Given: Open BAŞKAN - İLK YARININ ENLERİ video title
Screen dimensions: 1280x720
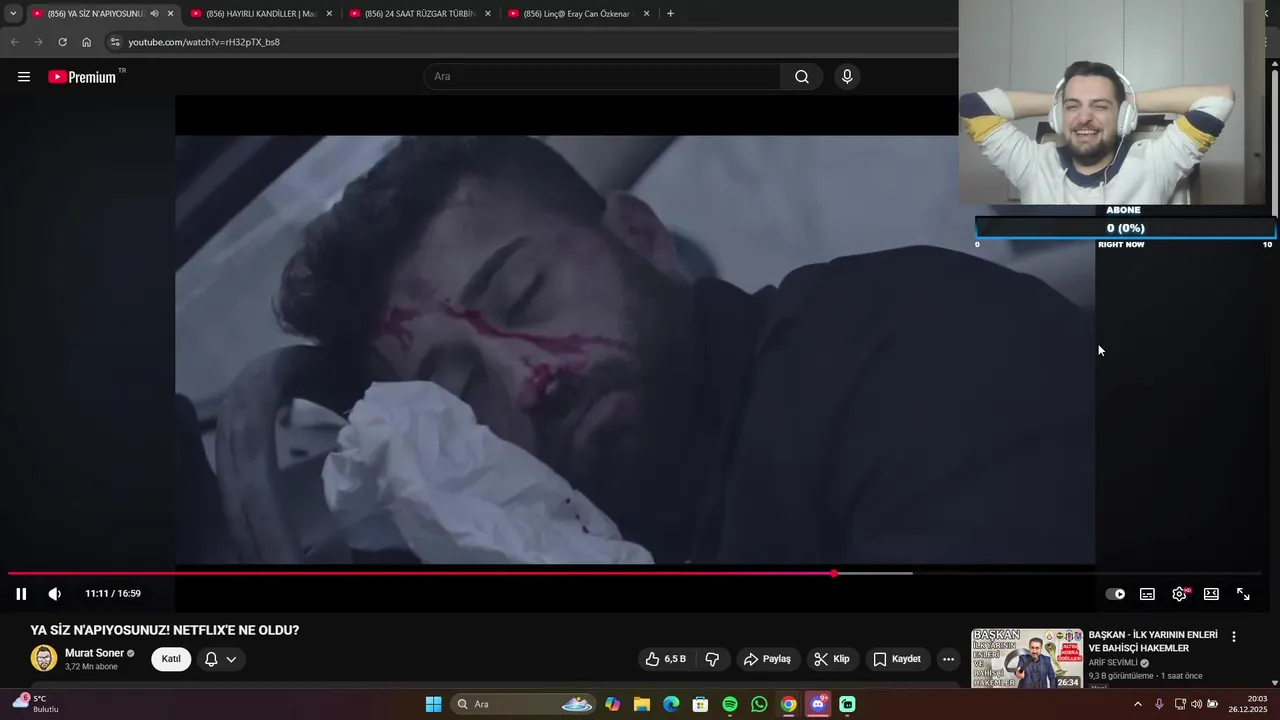Looking at the screenshot, I should click(1153, 641).
